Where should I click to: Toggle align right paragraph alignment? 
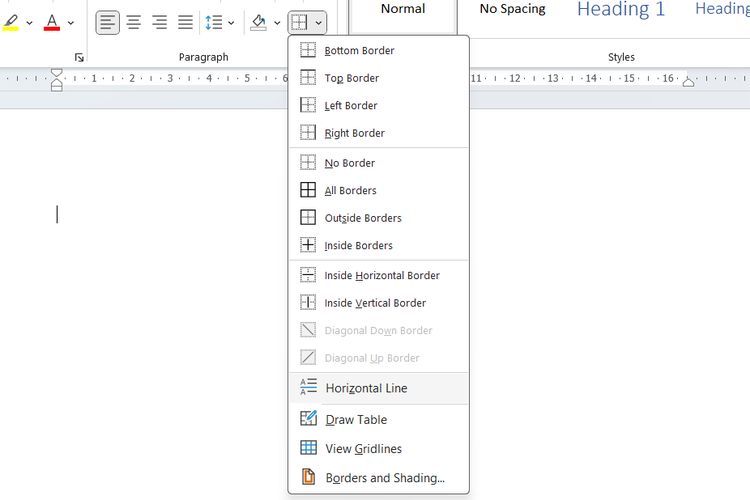(x=159, y=22)
